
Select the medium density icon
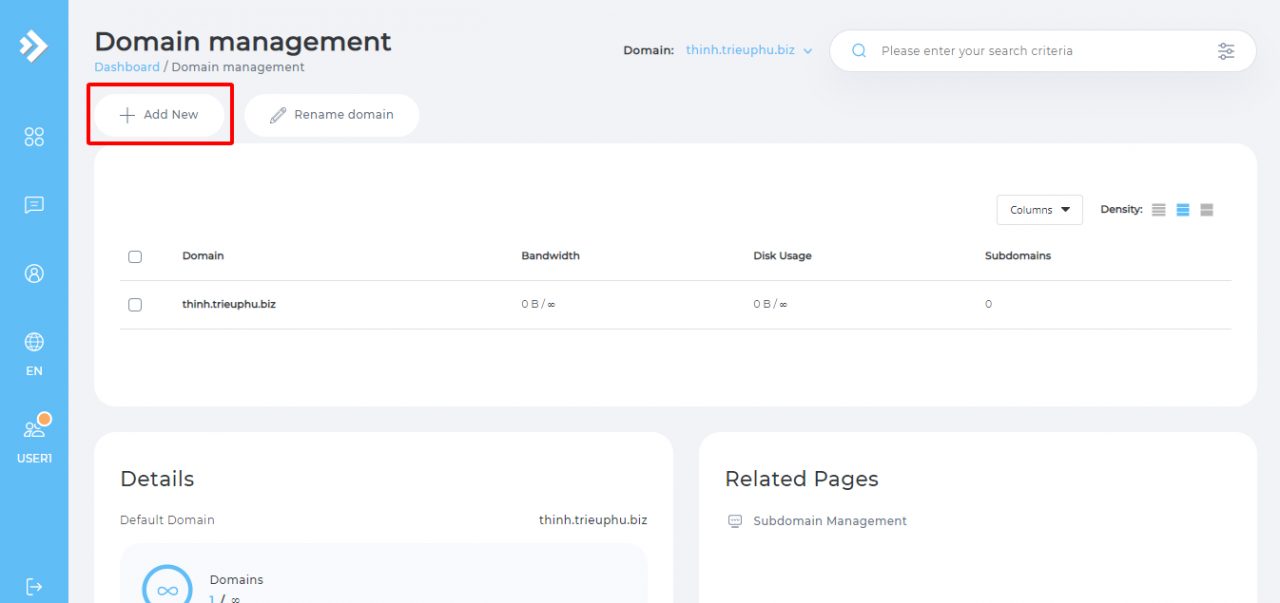tap(1183, 210)
